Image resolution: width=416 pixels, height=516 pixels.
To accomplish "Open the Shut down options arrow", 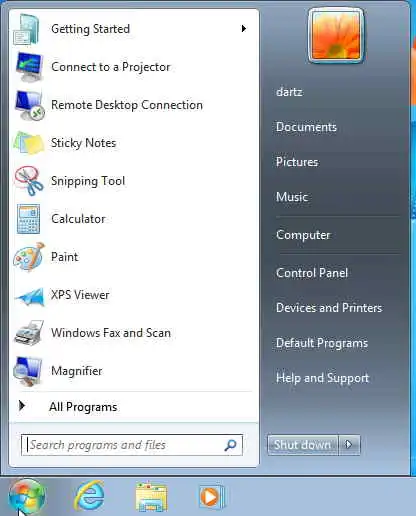I will tap(349, 445).
